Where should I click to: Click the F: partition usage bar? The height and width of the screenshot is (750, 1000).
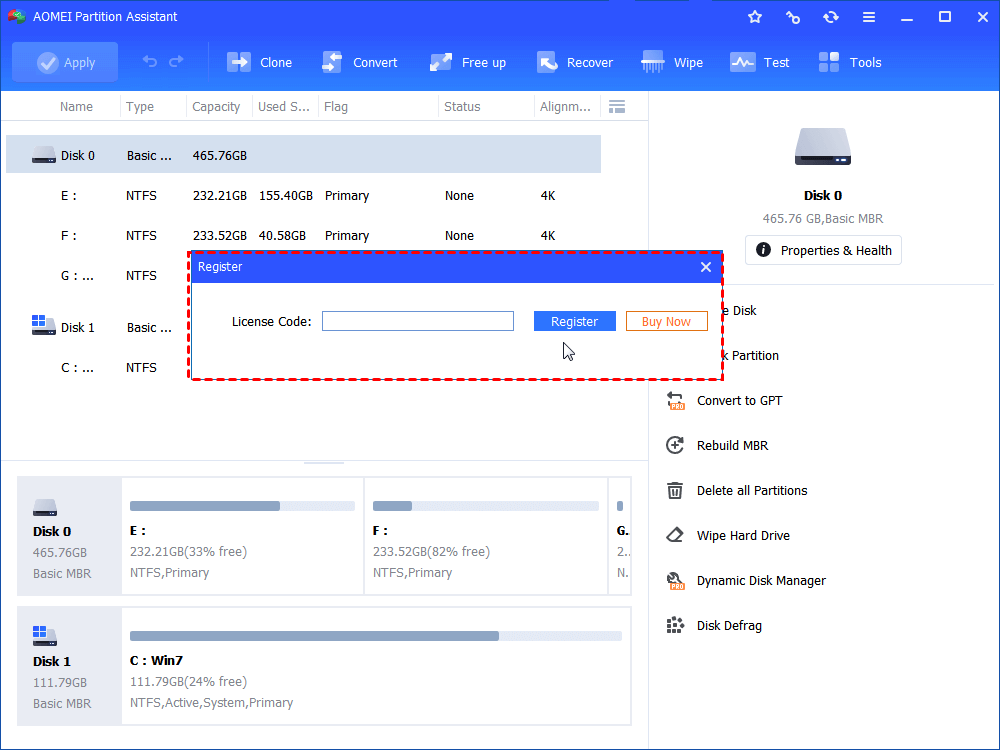pyautogui.click(x=486, y=506)
